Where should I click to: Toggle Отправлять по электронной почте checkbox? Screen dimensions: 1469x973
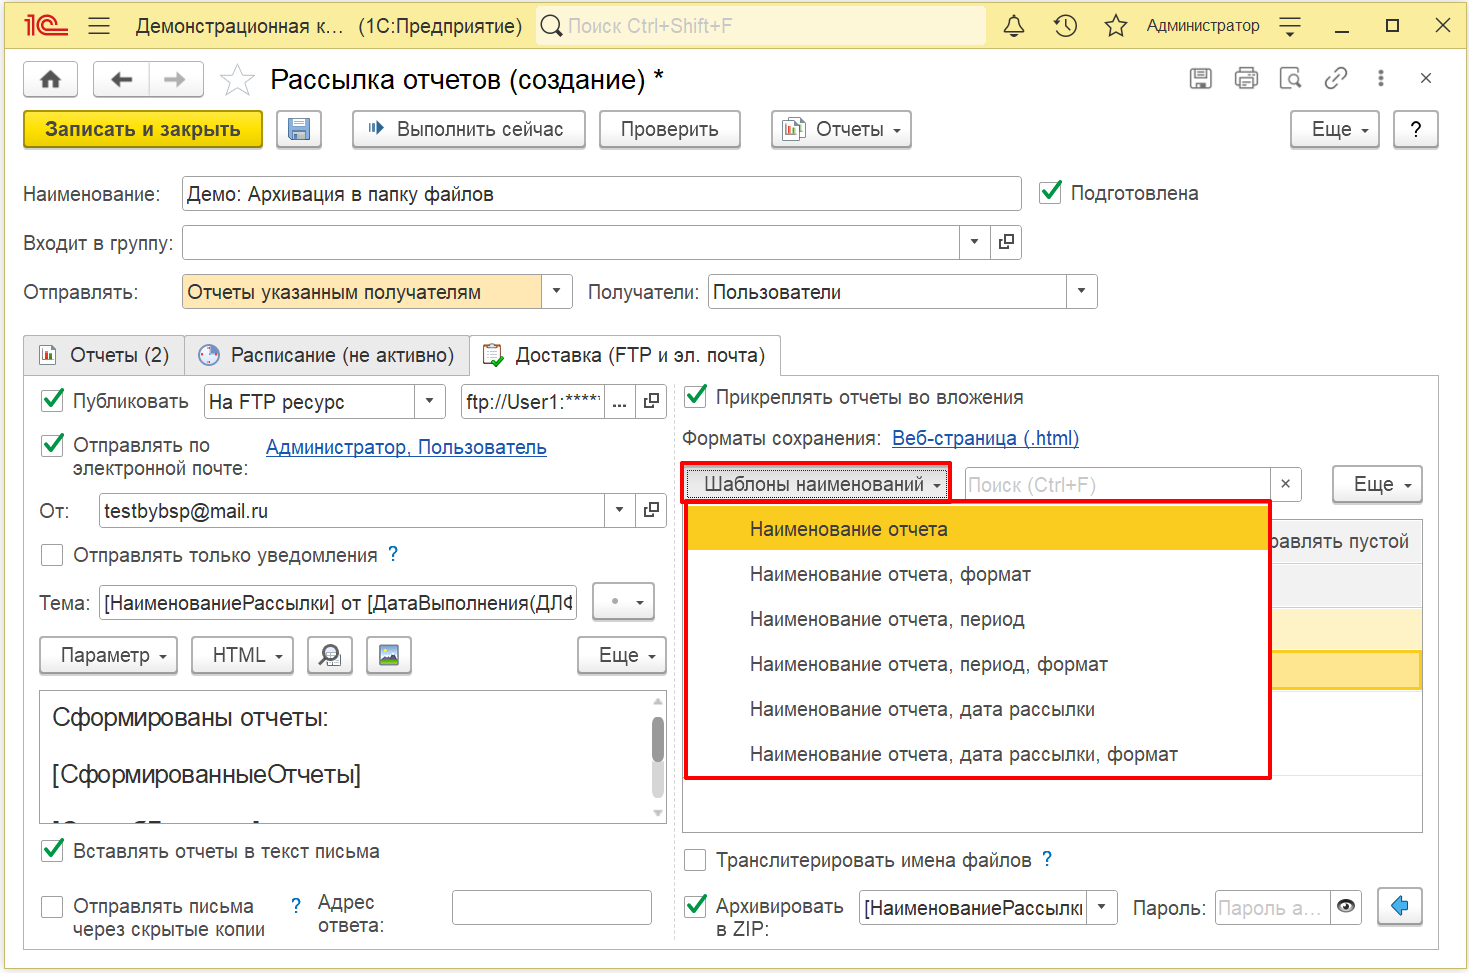[x=53, y=445]
